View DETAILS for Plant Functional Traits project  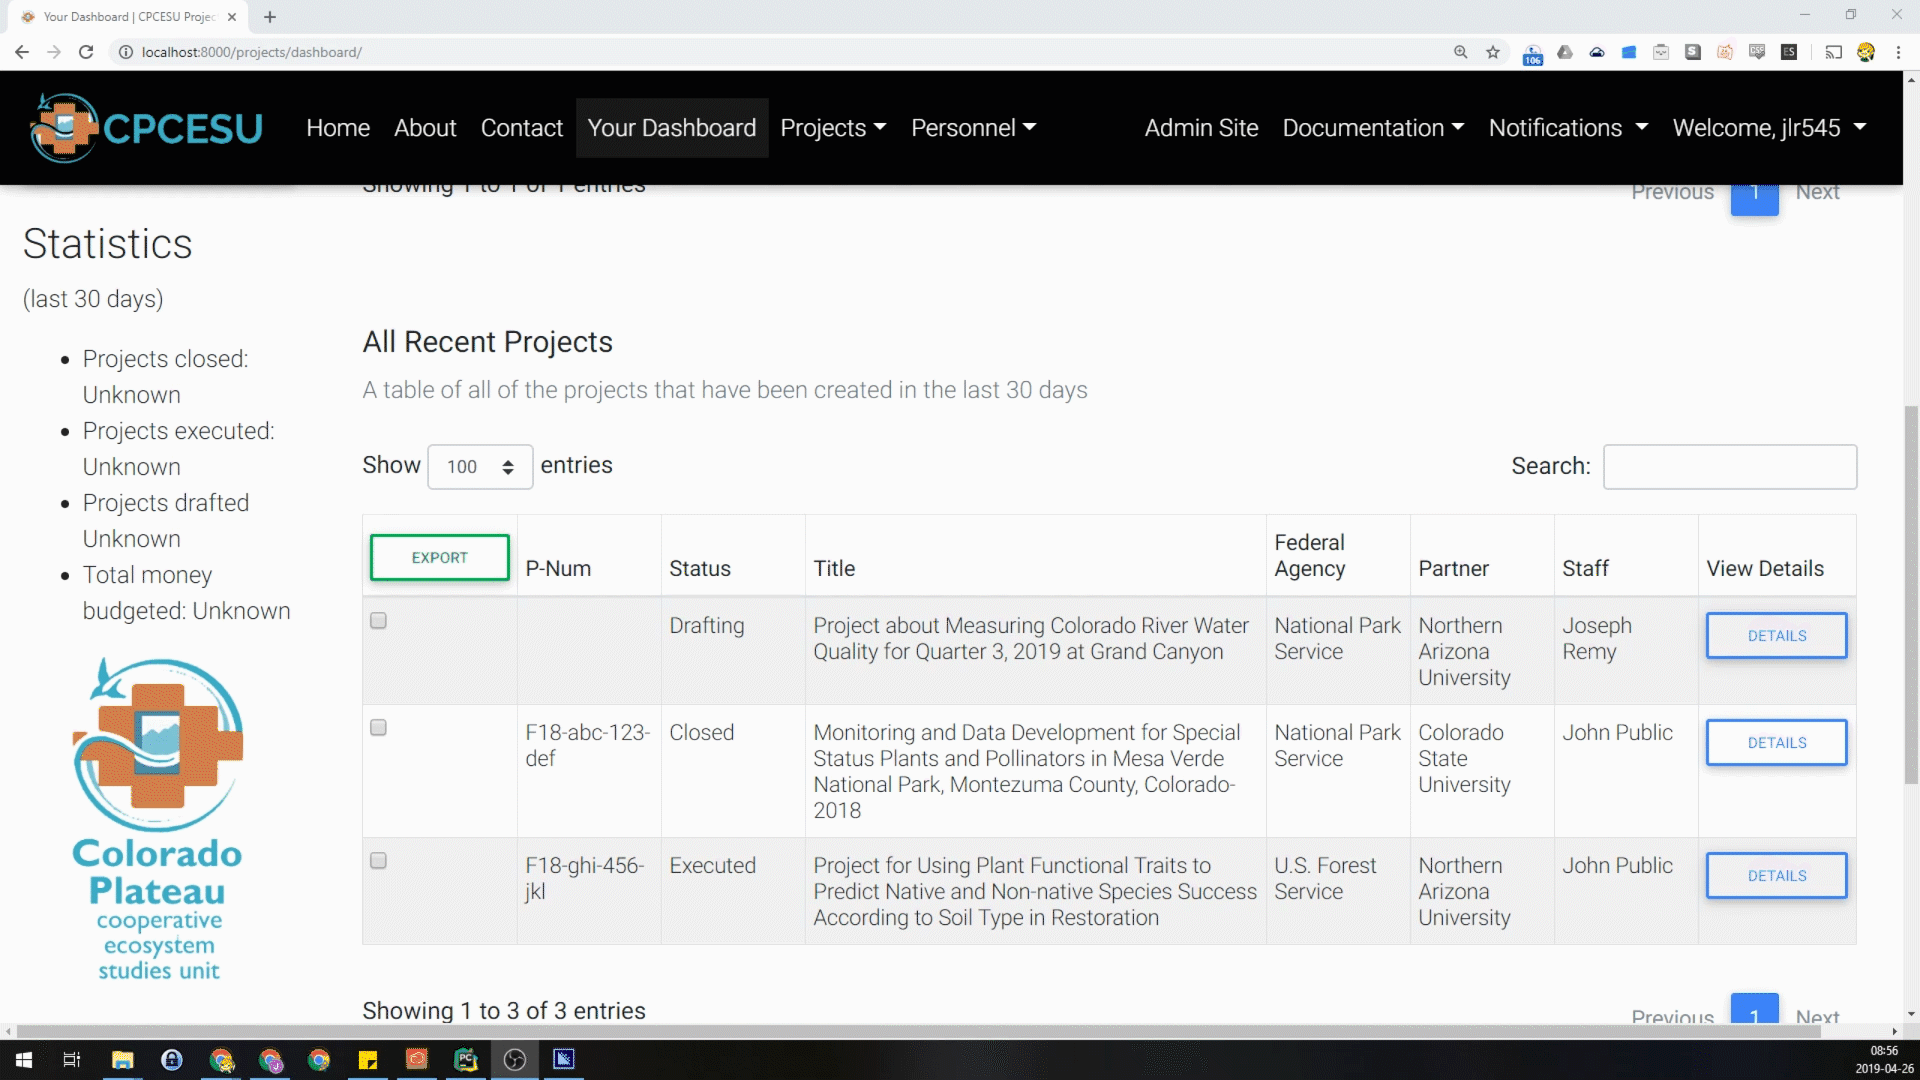1776,876
